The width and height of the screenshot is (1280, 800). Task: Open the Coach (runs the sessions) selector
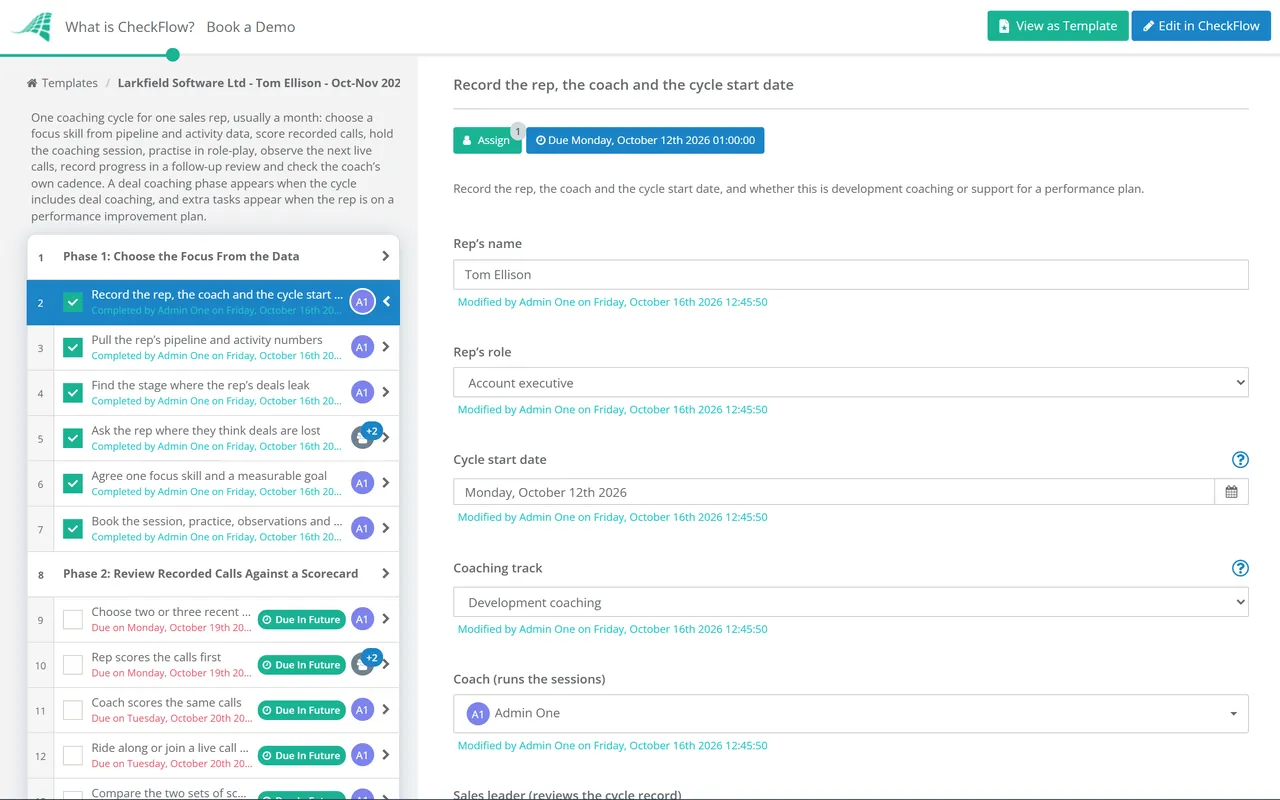[851, 713]
